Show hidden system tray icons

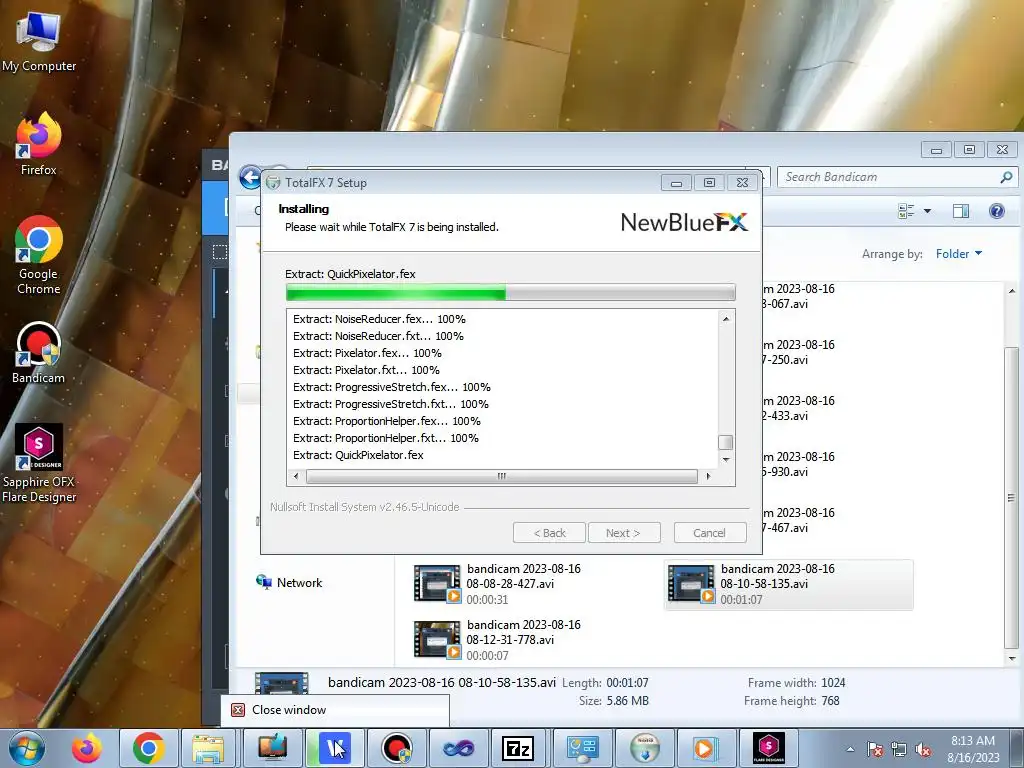click(x=850, y=749)
